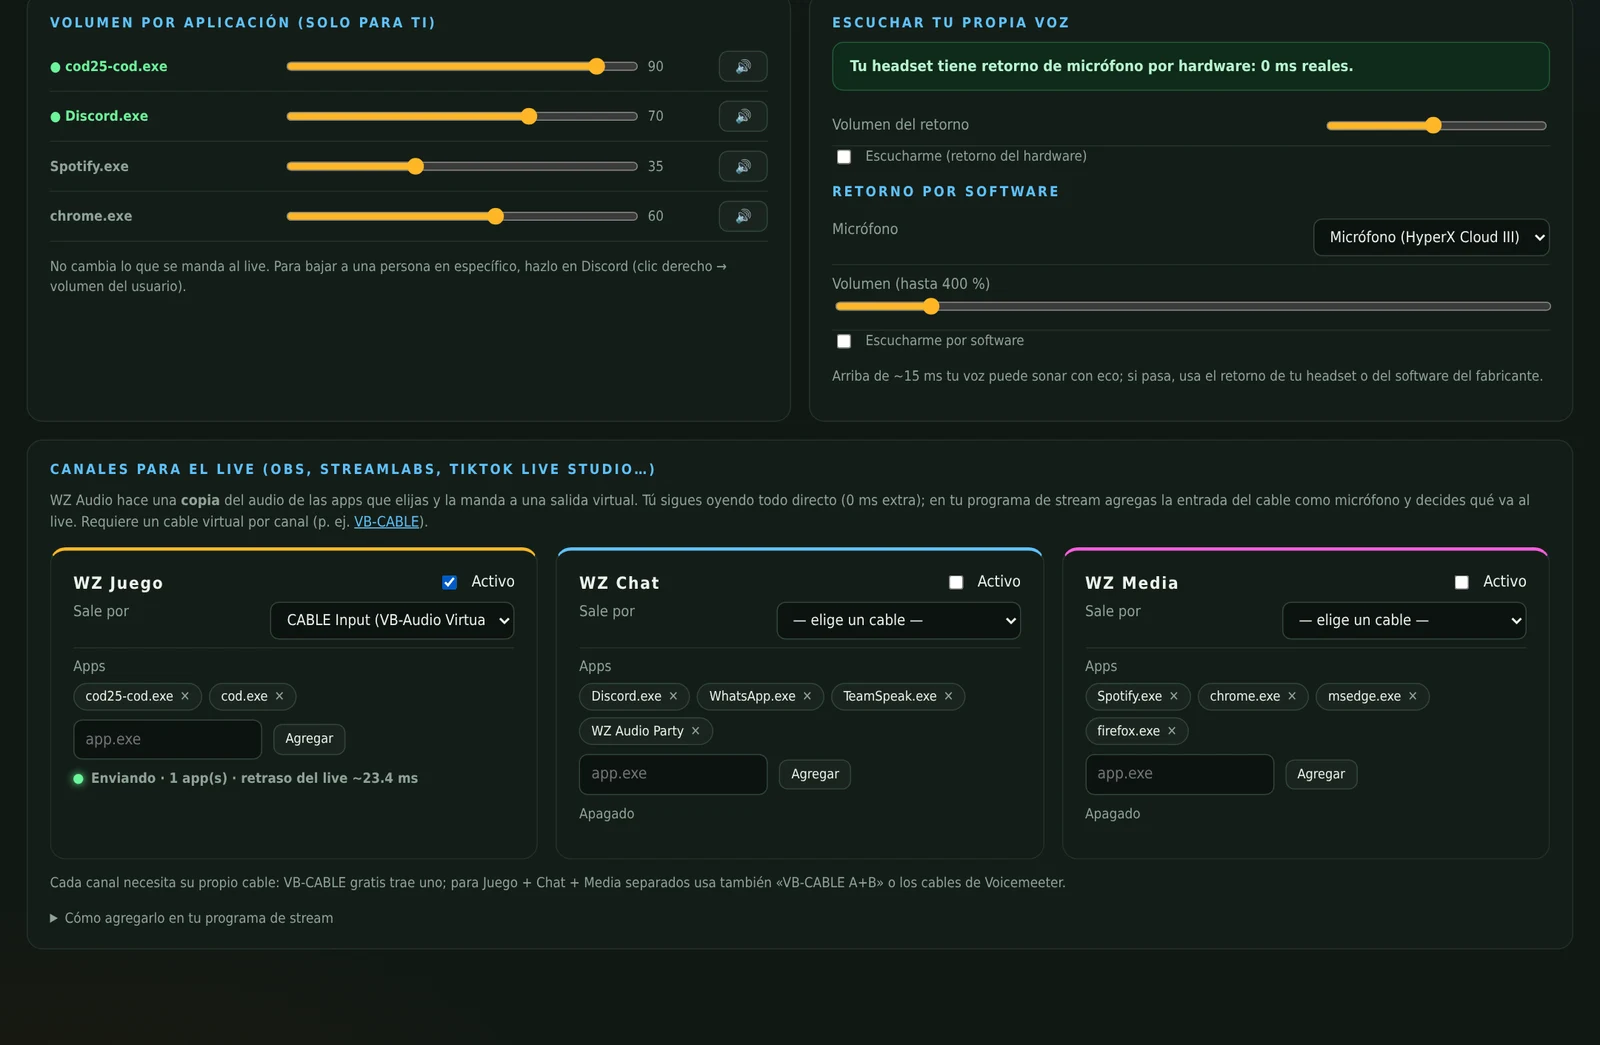The width and height of the screenshot is (1600, 1045).
Task: Remove cod25-cod.exe chip from WZ Juego
Action: [x=185, y=696]
